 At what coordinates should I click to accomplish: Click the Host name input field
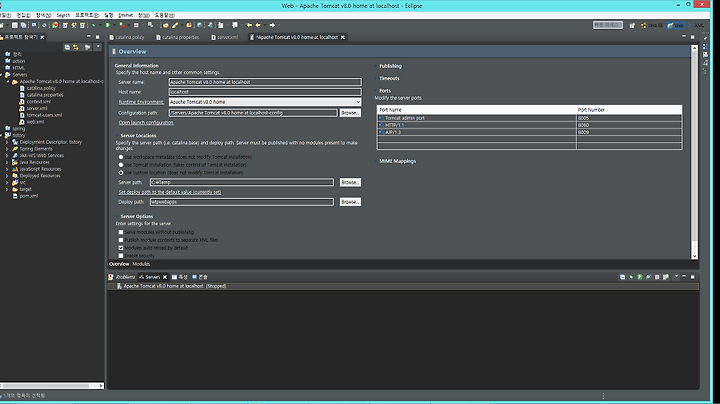pos(265,92)
